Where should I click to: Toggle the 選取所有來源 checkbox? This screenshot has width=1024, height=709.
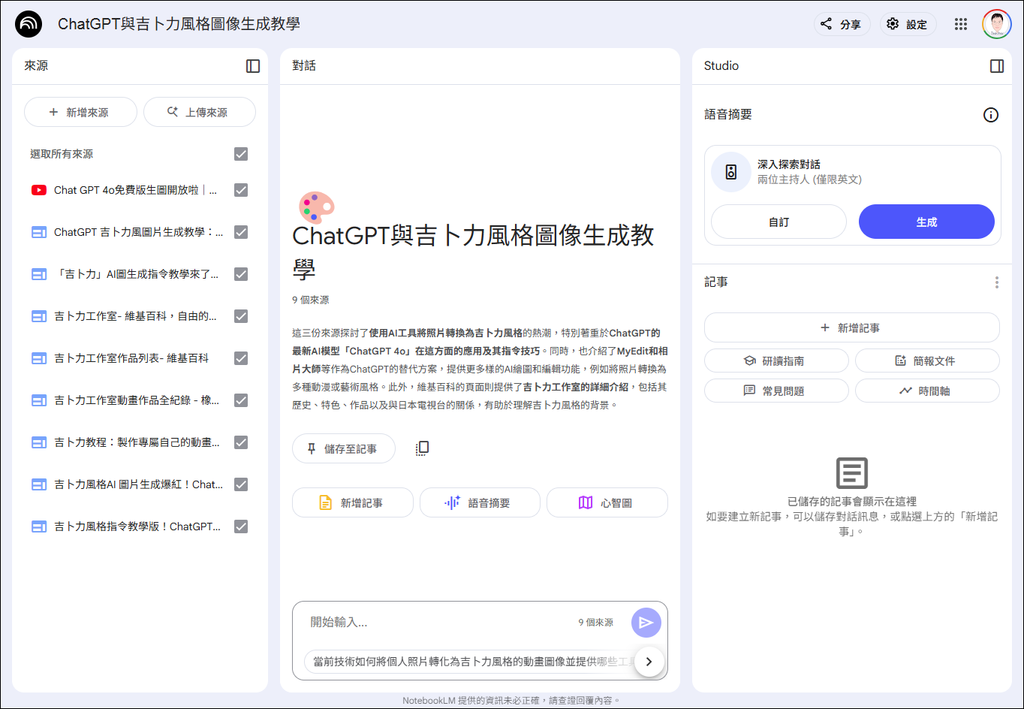241,154
